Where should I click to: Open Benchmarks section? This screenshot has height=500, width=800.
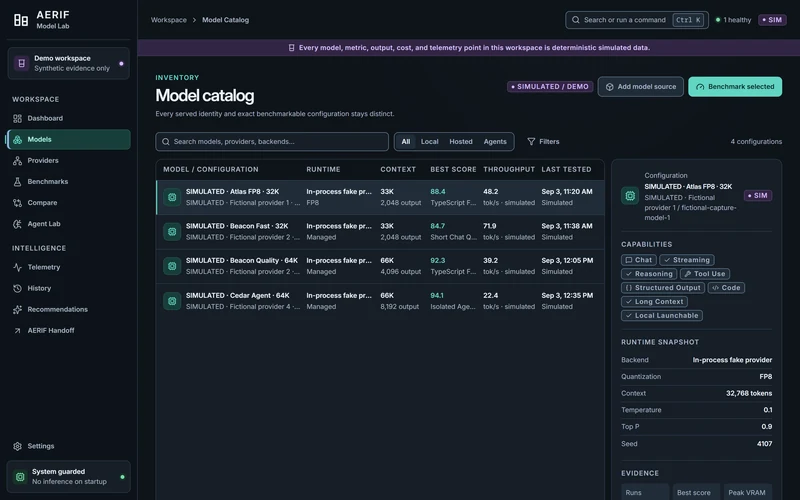coord(68,182)
